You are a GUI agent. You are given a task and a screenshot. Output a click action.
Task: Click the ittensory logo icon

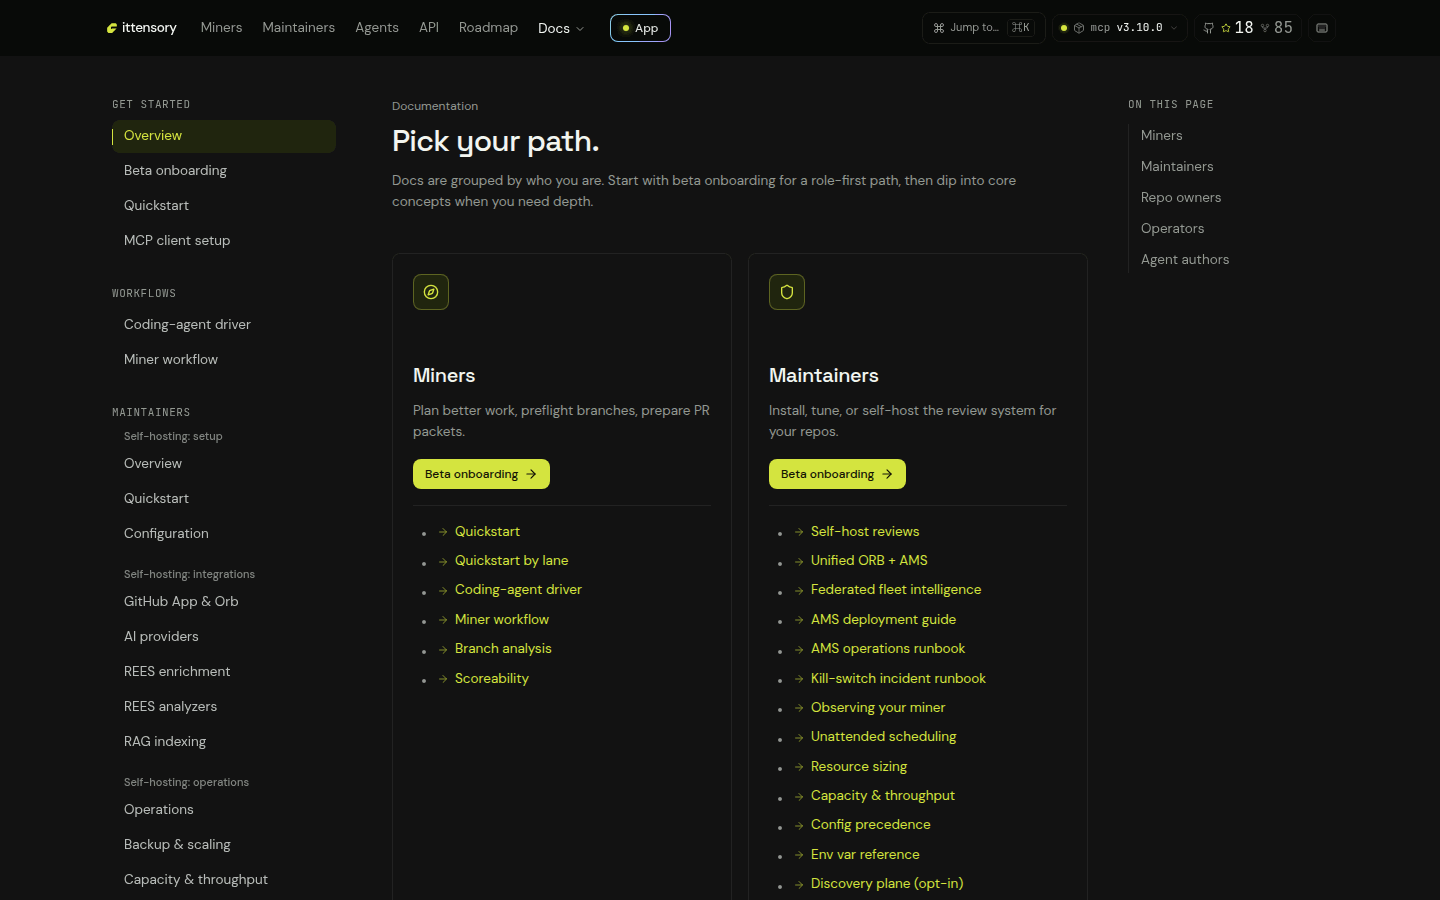click(112, 28)
